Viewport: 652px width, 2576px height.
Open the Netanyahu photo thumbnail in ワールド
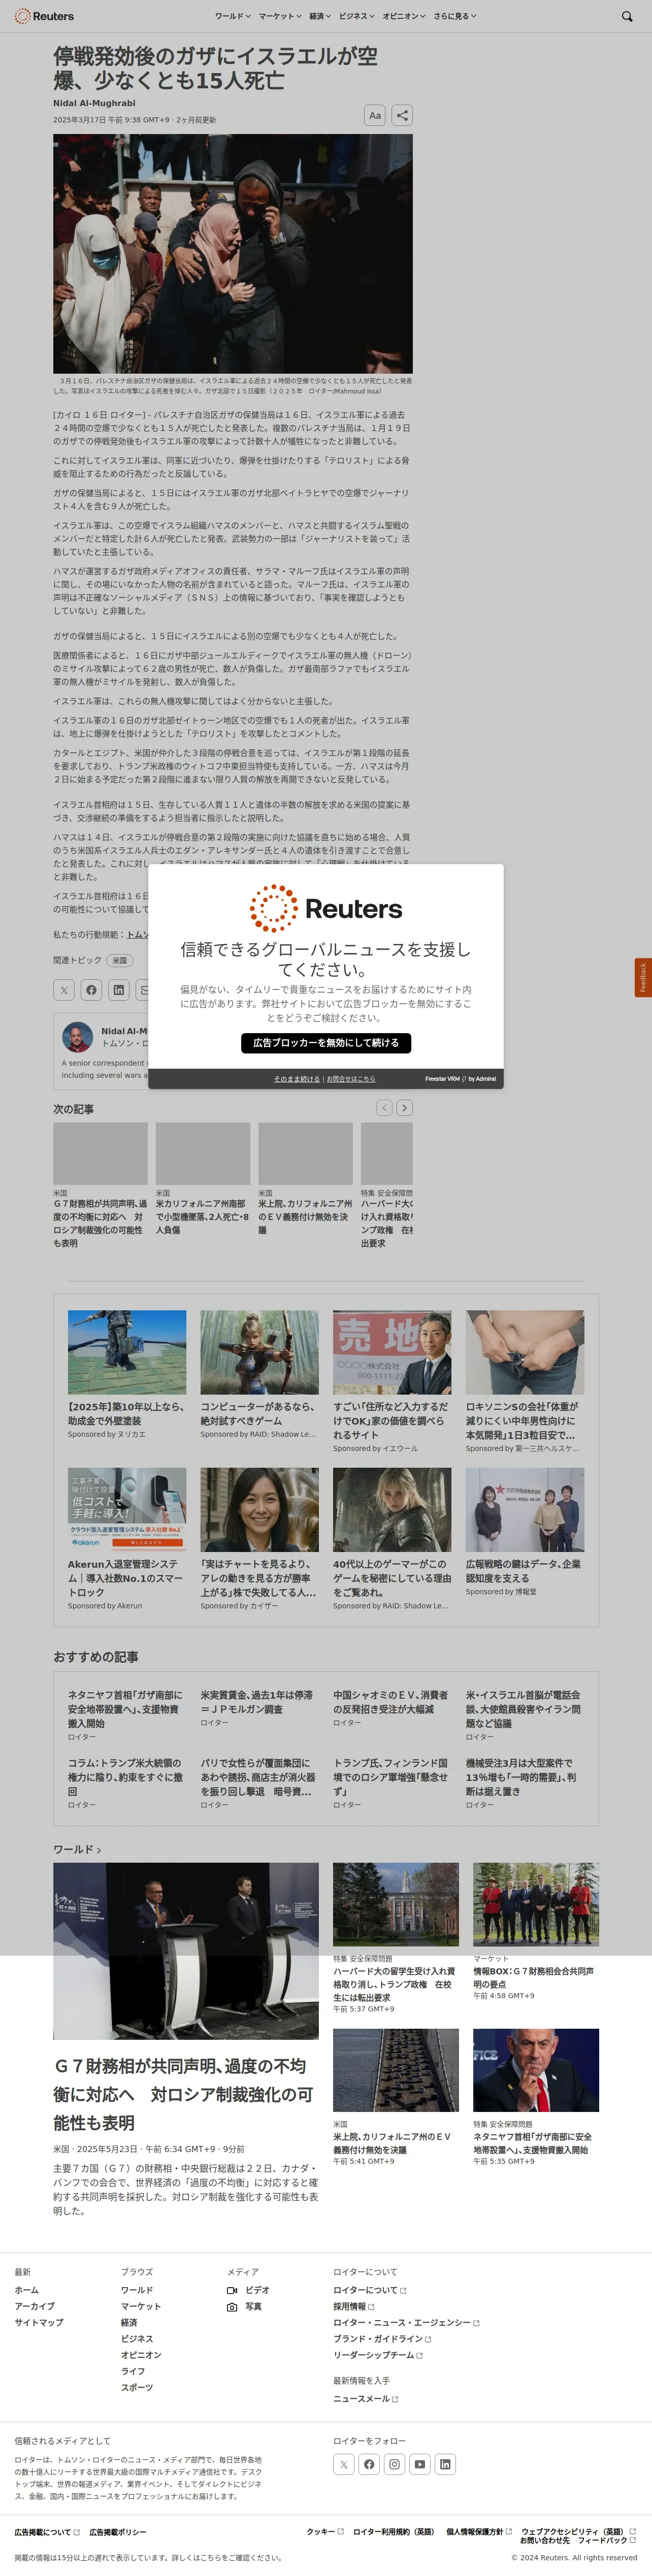coord(536,2070)
